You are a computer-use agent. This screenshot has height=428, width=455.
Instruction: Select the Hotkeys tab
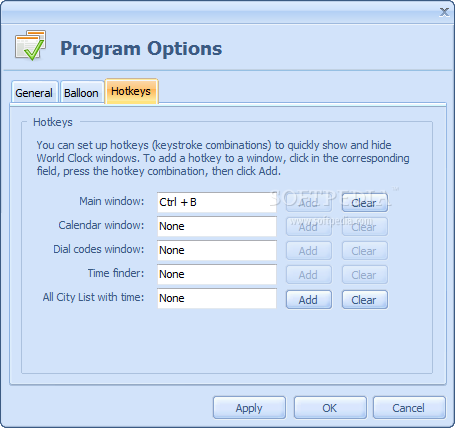click(x=131, y=91)
